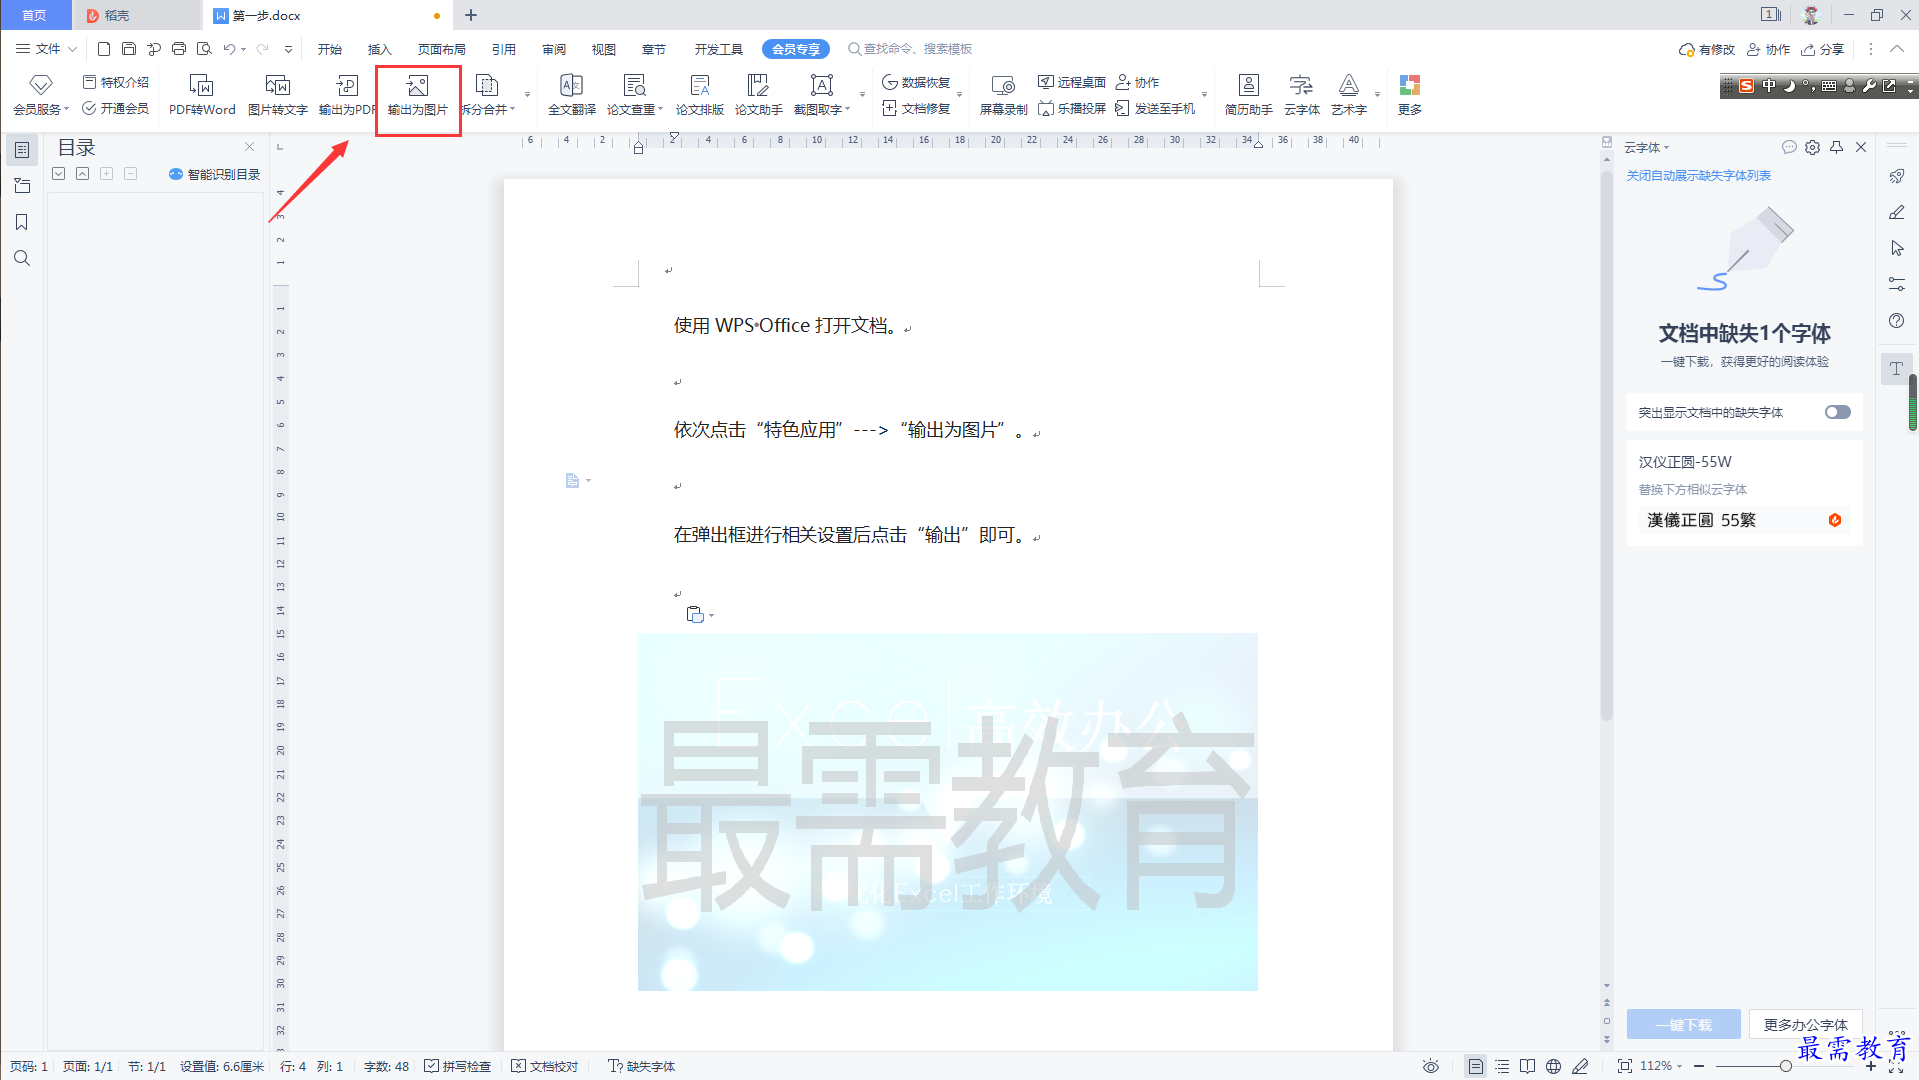Click the print preview icon
Screen dimensions: 1919x1080
(204, 49)
